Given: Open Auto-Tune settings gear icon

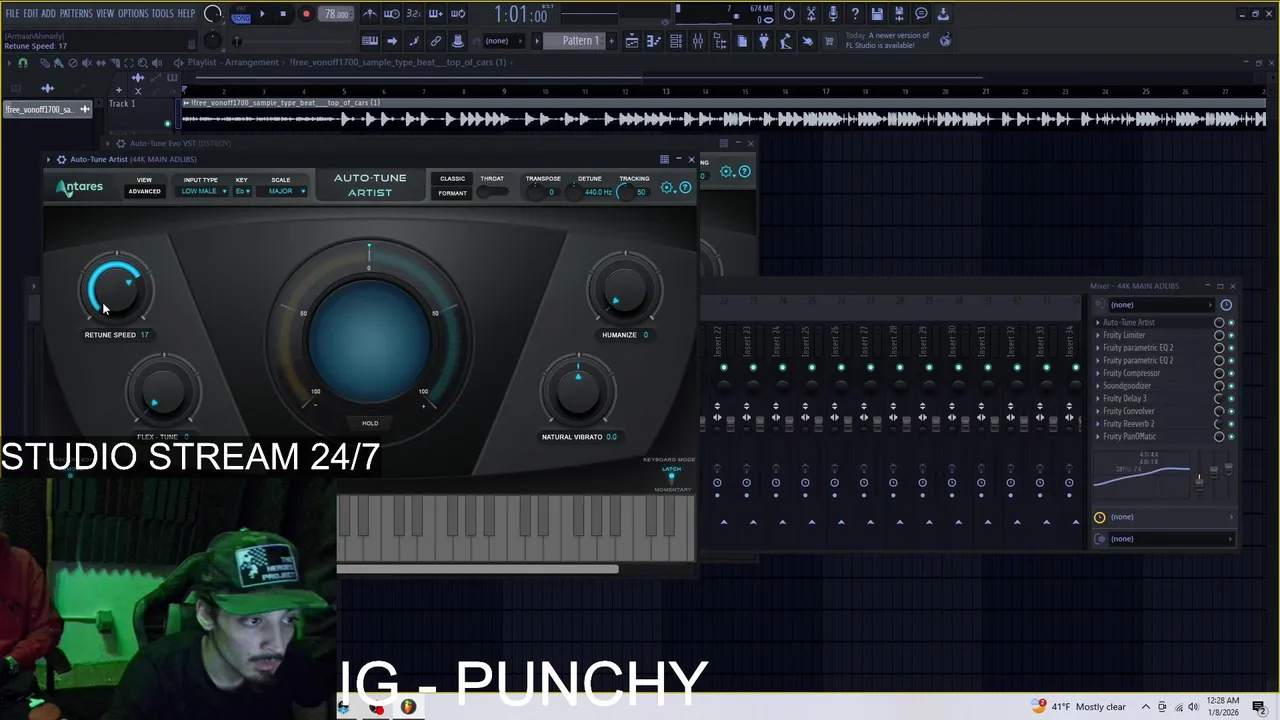Looking at the screenshot, I should [667, 188].
